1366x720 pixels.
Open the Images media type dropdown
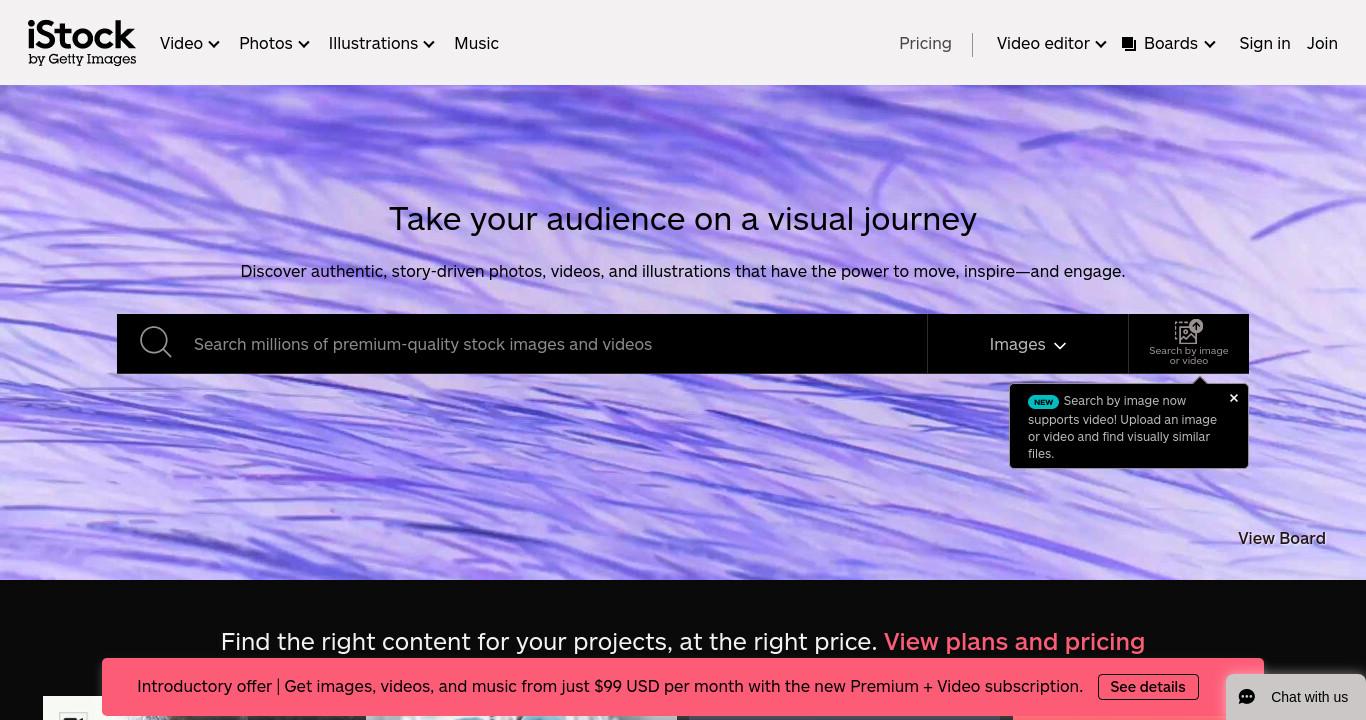click(x=1028, y=344)
